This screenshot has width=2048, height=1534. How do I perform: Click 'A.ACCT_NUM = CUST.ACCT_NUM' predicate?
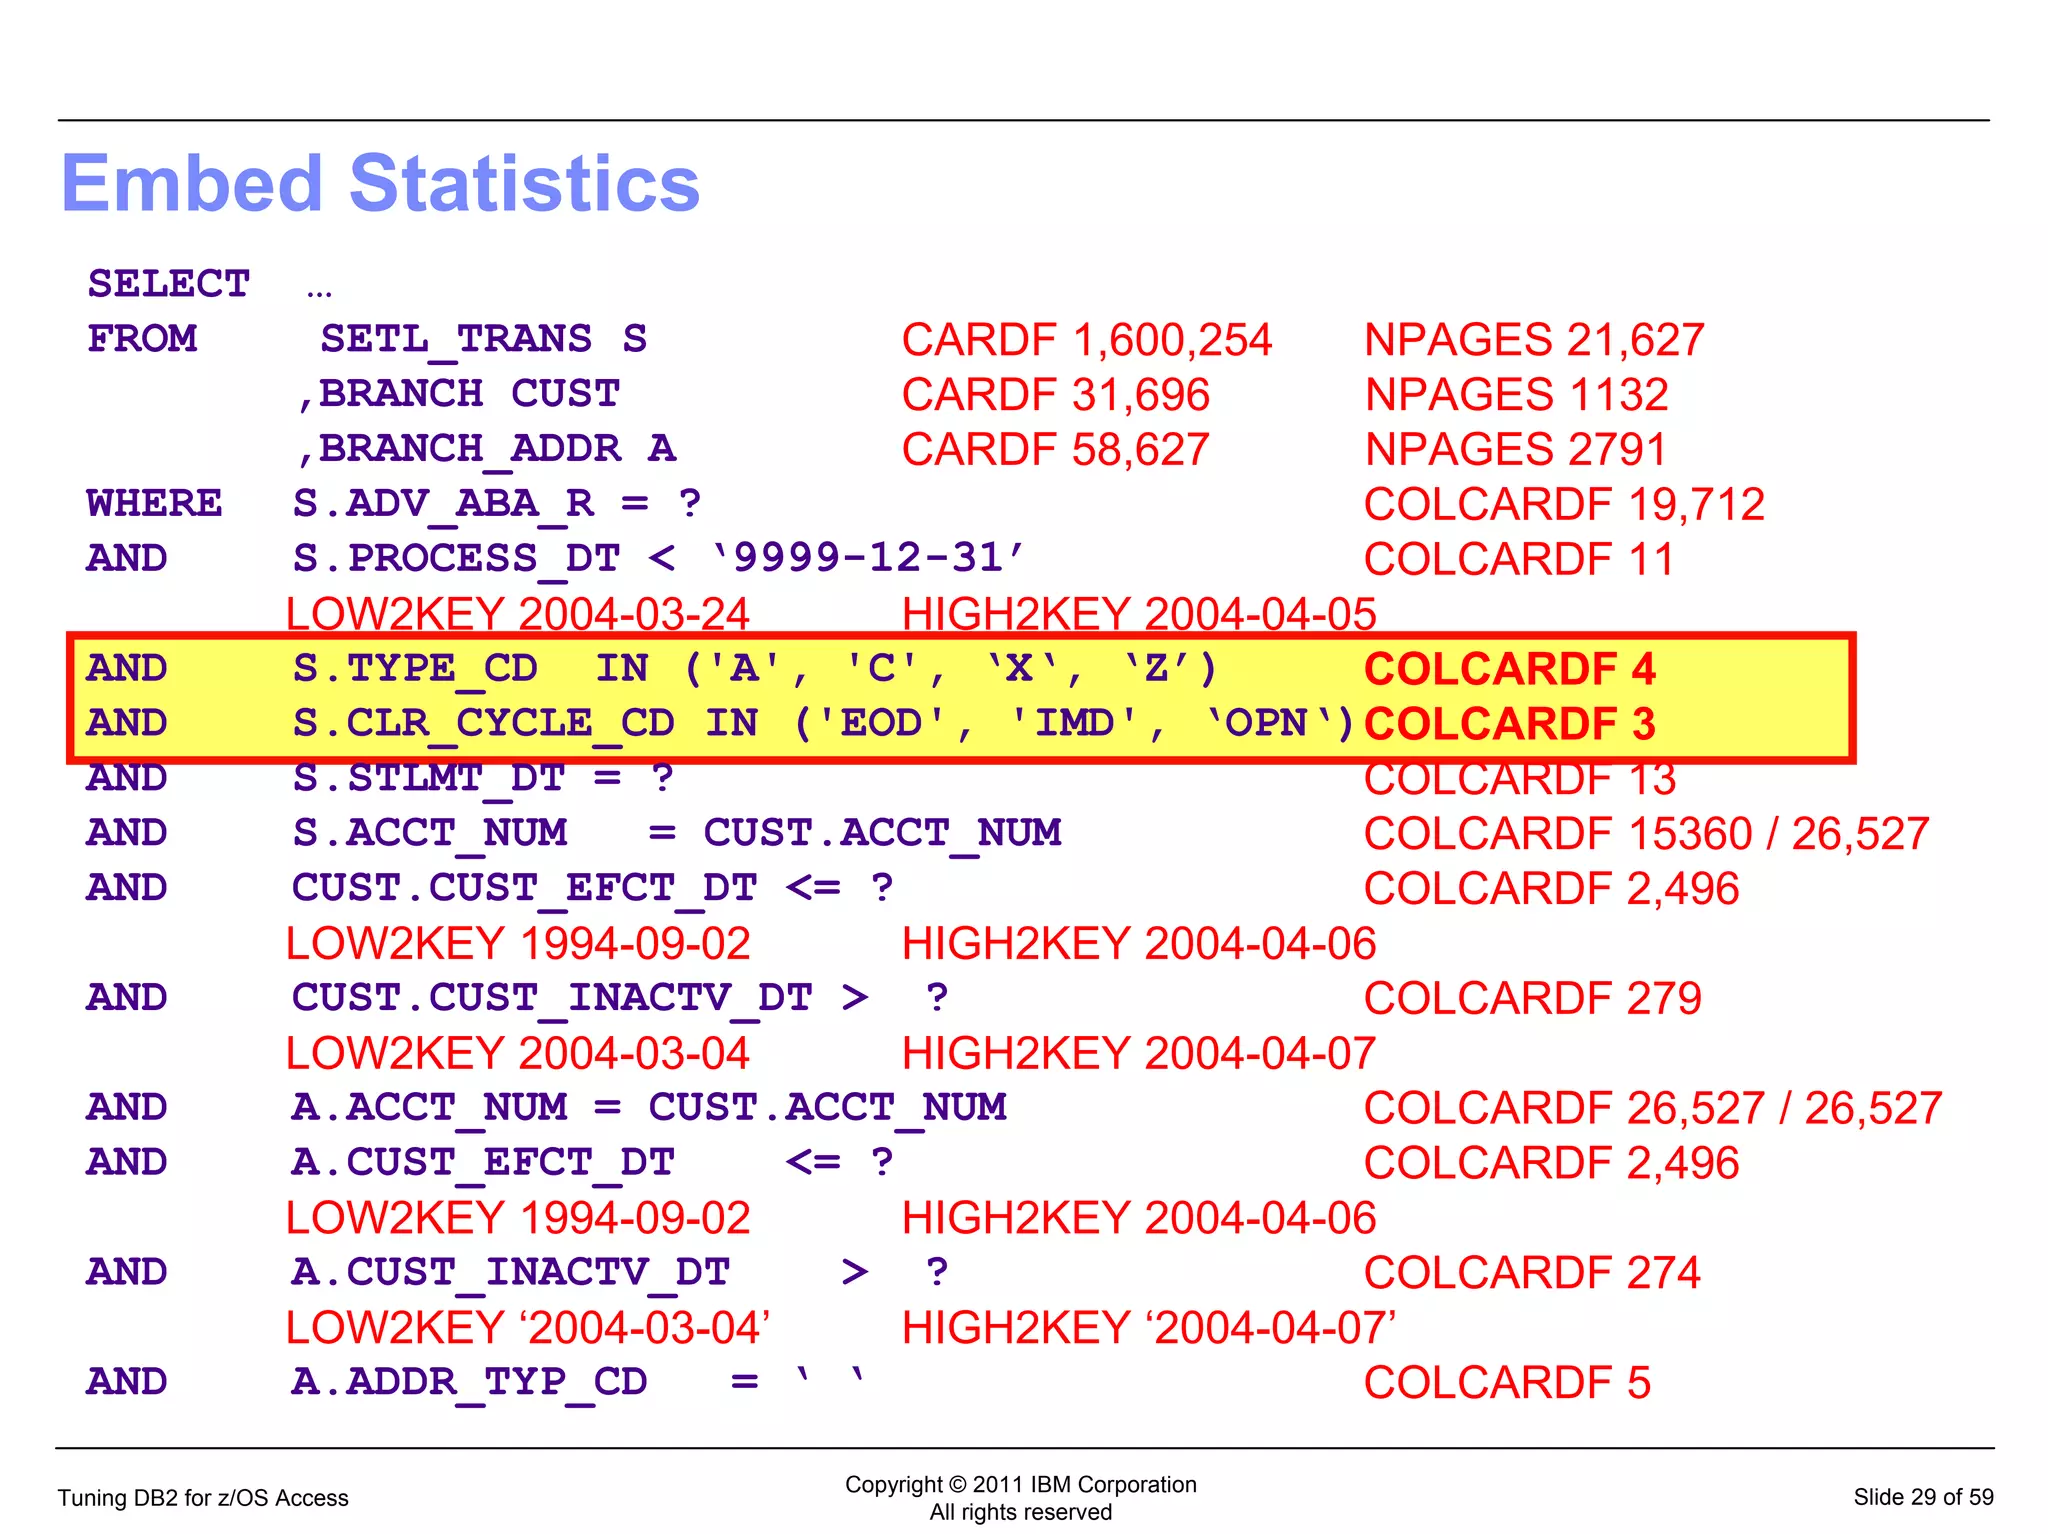(x=649, y=1108)
